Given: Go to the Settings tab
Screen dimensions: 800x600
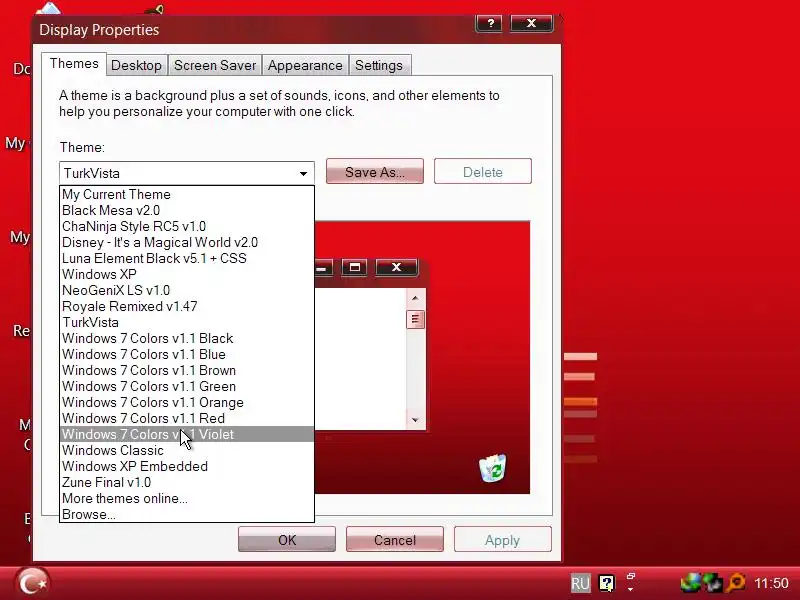Looking at the screenshot, I should click(379, 65).
